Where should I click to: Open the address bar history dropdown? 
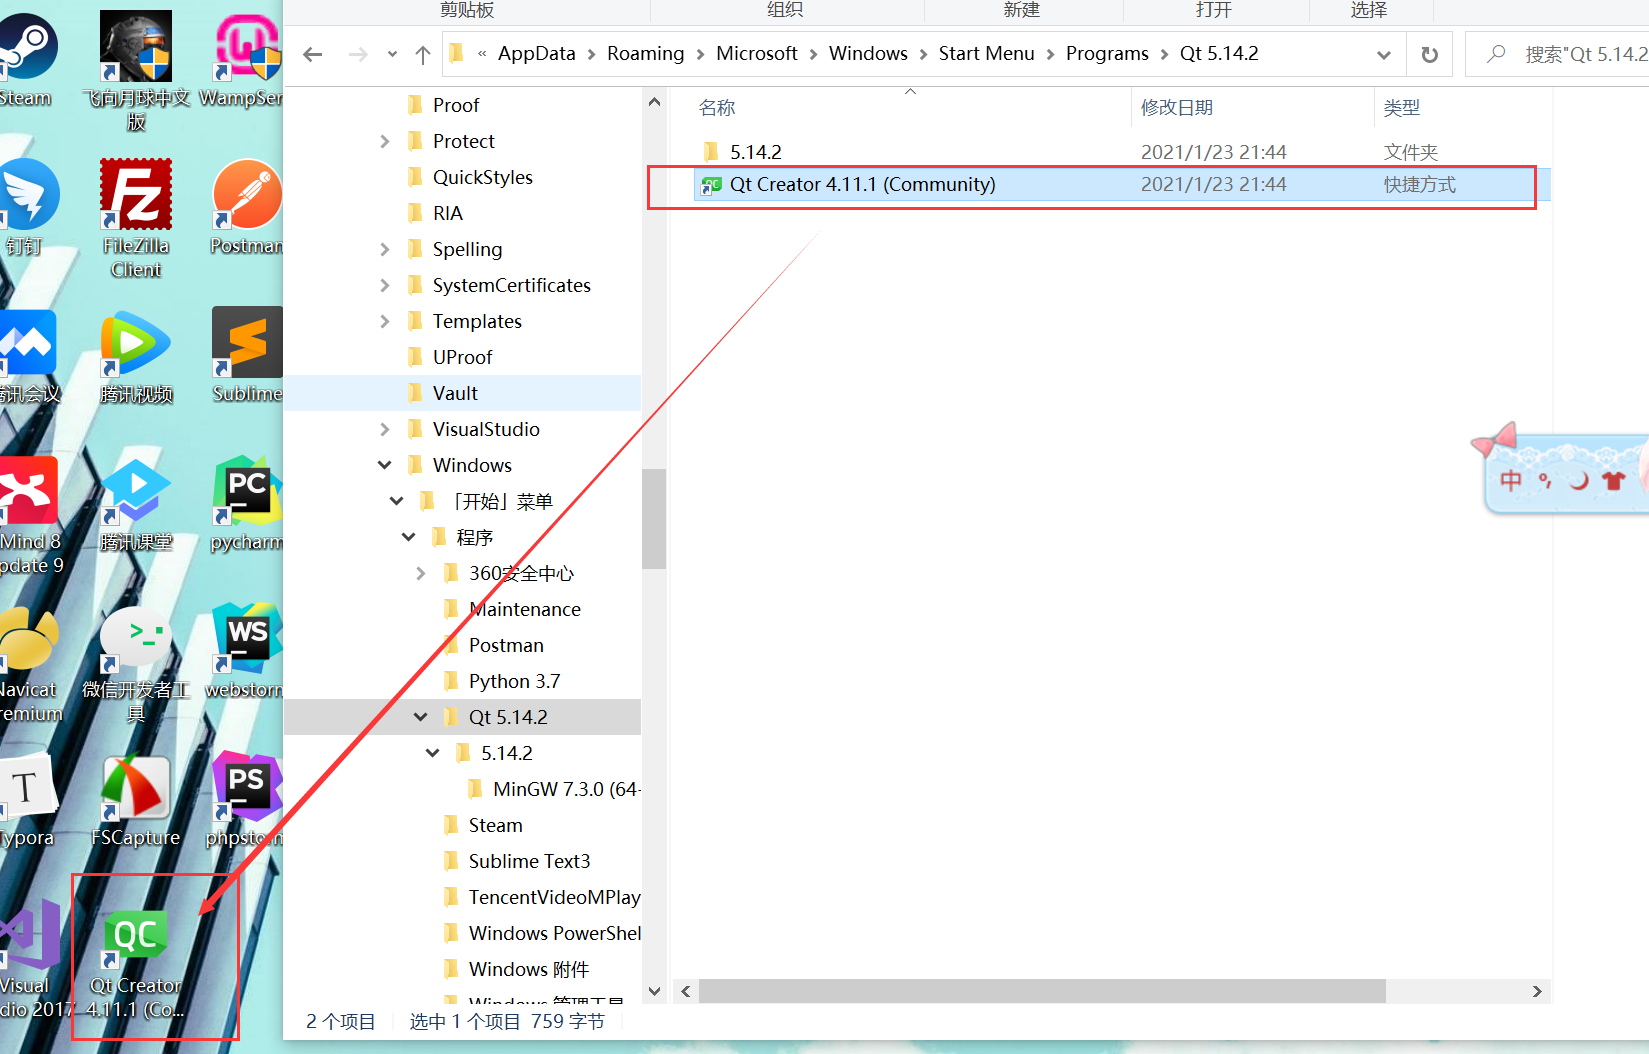pyautogui.click(x=1384, y=54)
